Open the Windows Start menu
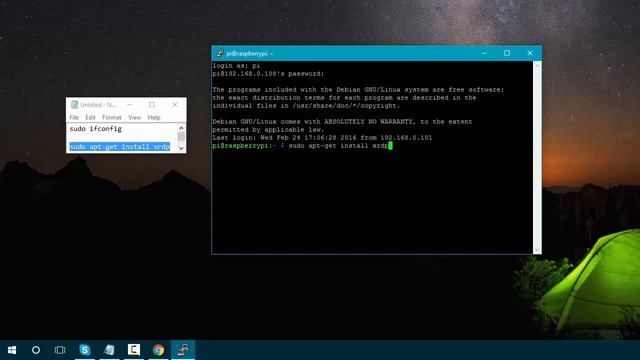The width and height of the screenshot is (640, 360). tap(12, 350)
